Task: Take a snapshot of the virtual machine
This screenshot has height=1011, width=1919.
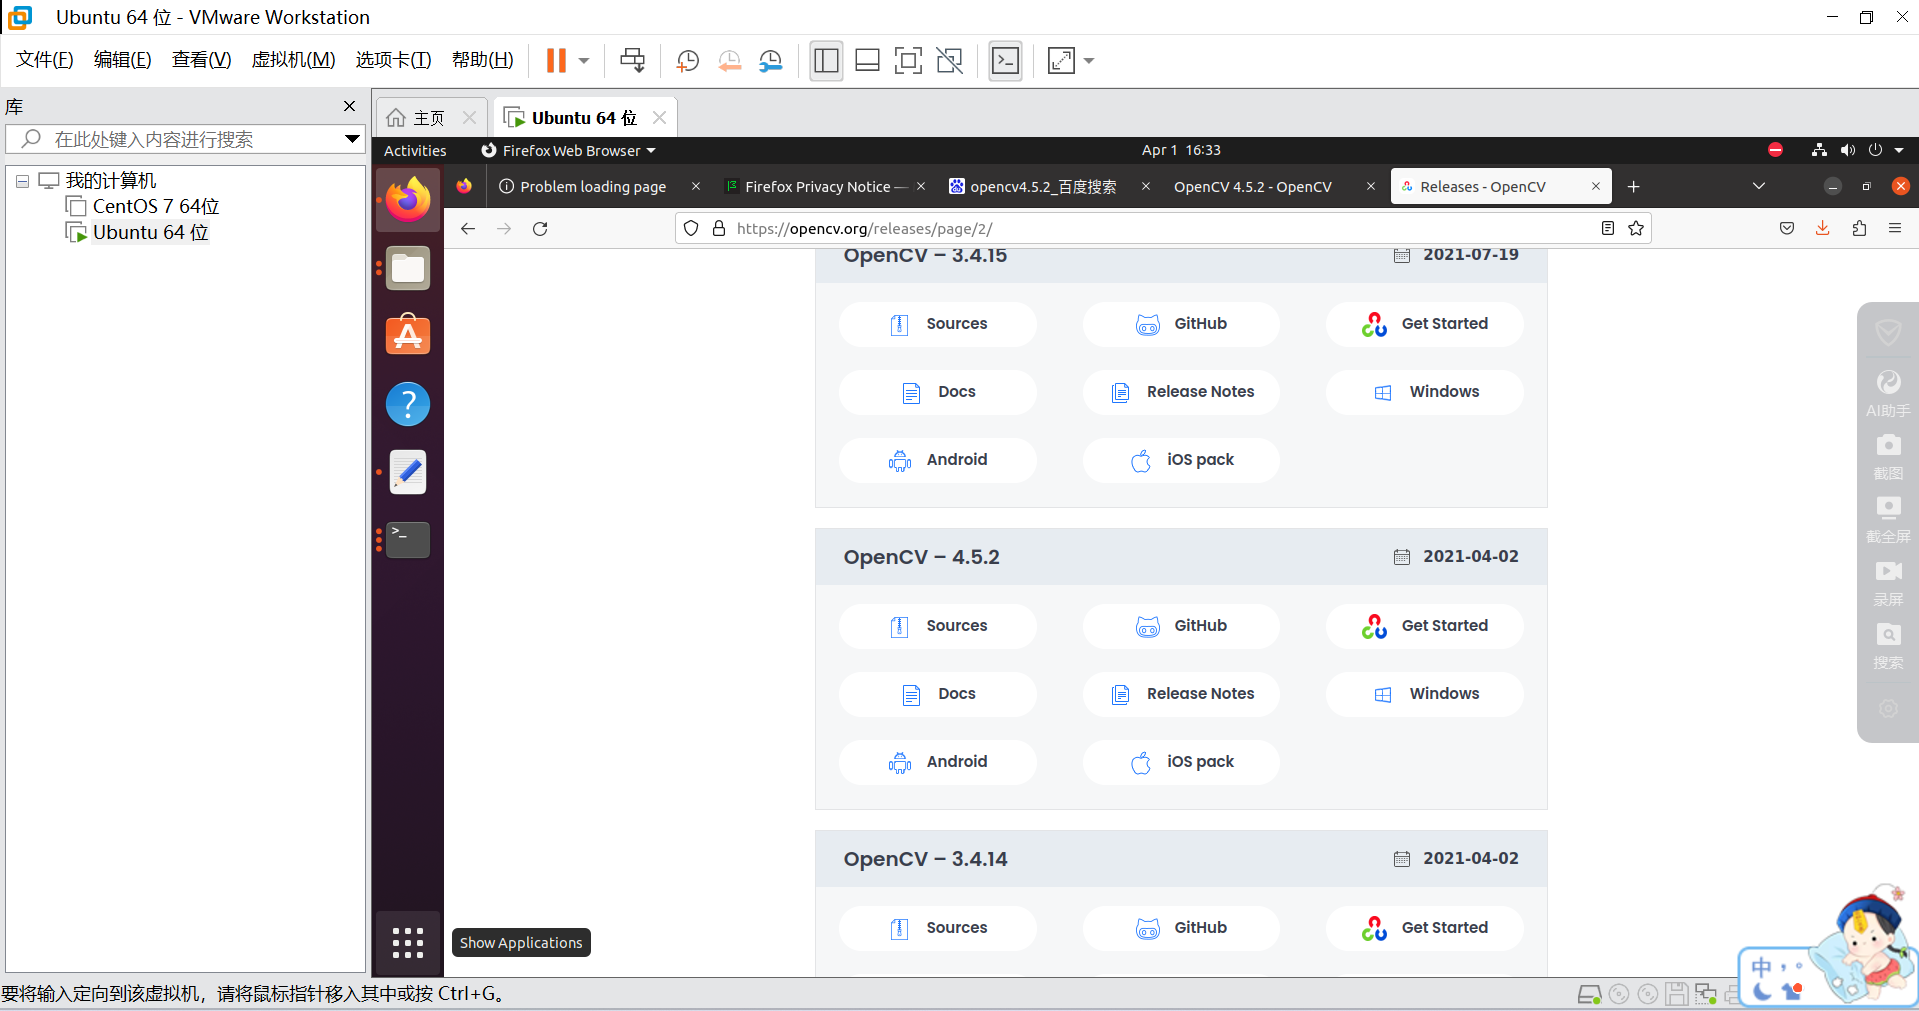Action: (687, 61)
